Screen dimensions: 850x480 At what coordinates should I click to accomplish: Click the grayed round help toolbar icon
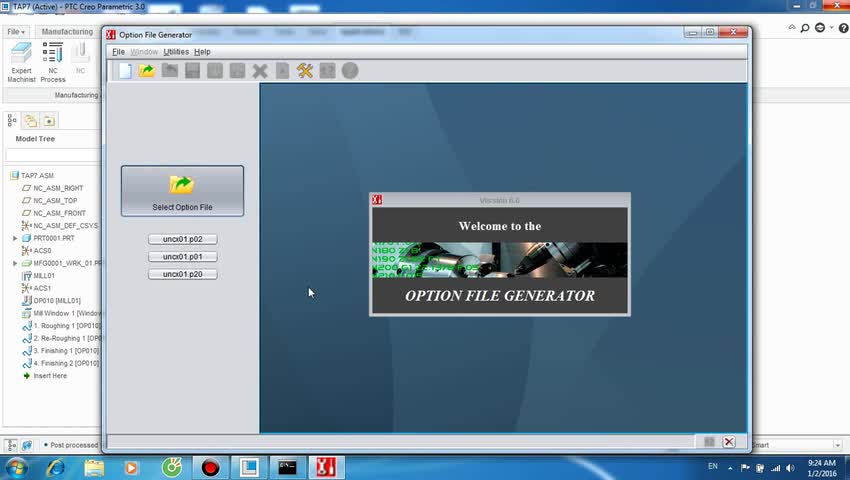pyautogui.click(x=350, y=71)
